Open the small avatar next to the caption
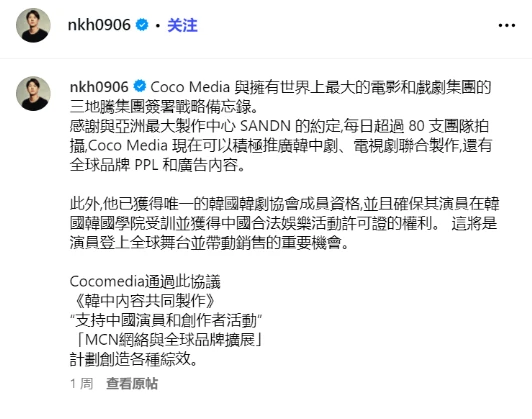The width and height of the screenshot is (532, 419). tap(33, 94)
